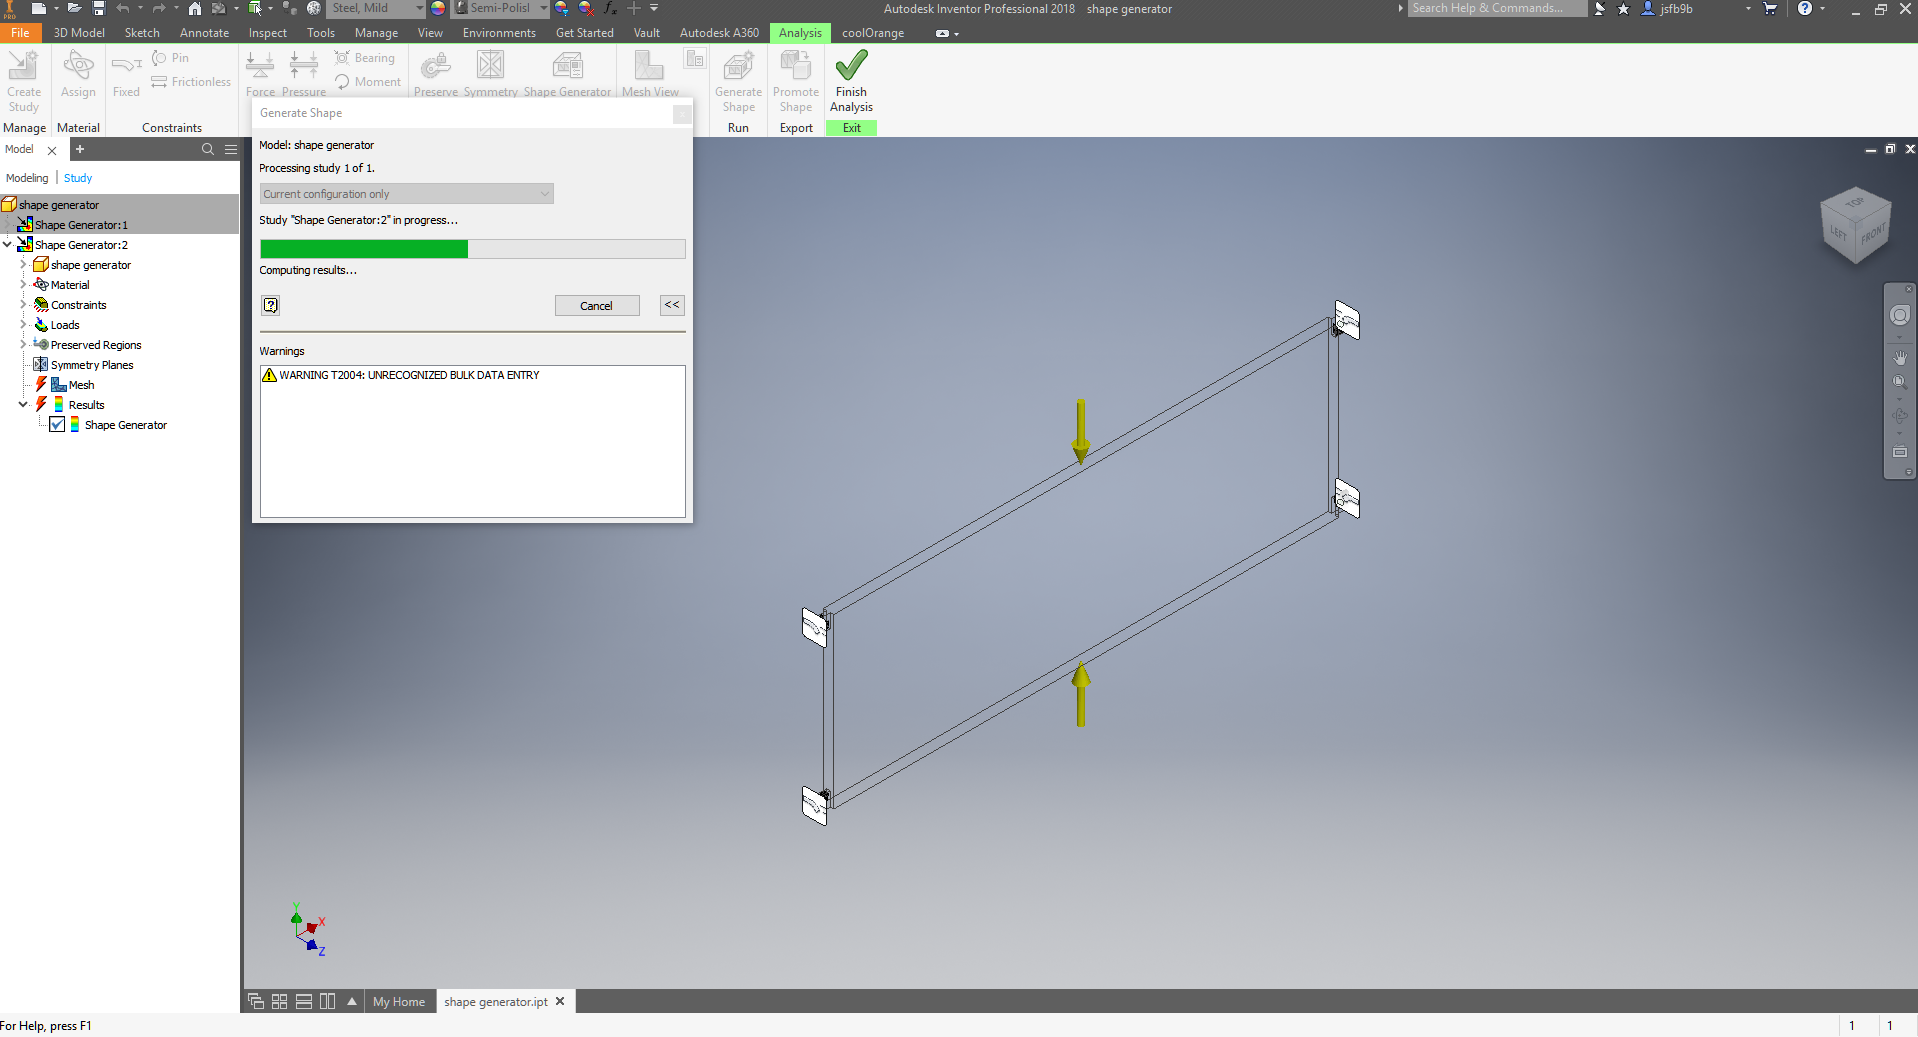Click the help icon in Generate Shape dialog
This screenshot has width=1918, height=1037.
[x=271, y=305]
